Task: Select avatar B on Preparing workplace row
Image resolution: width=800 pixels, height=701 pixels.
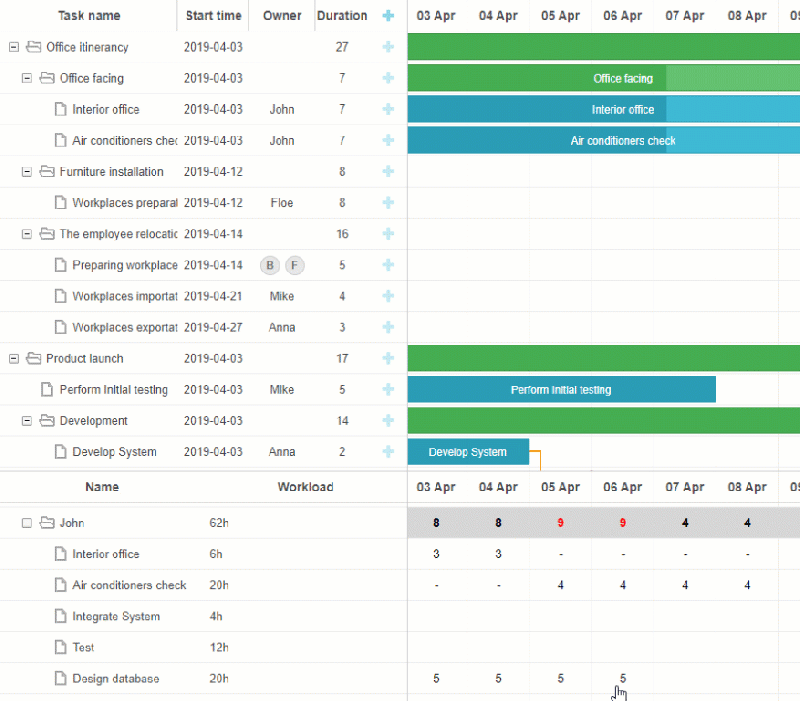Action: click(269, 265)
